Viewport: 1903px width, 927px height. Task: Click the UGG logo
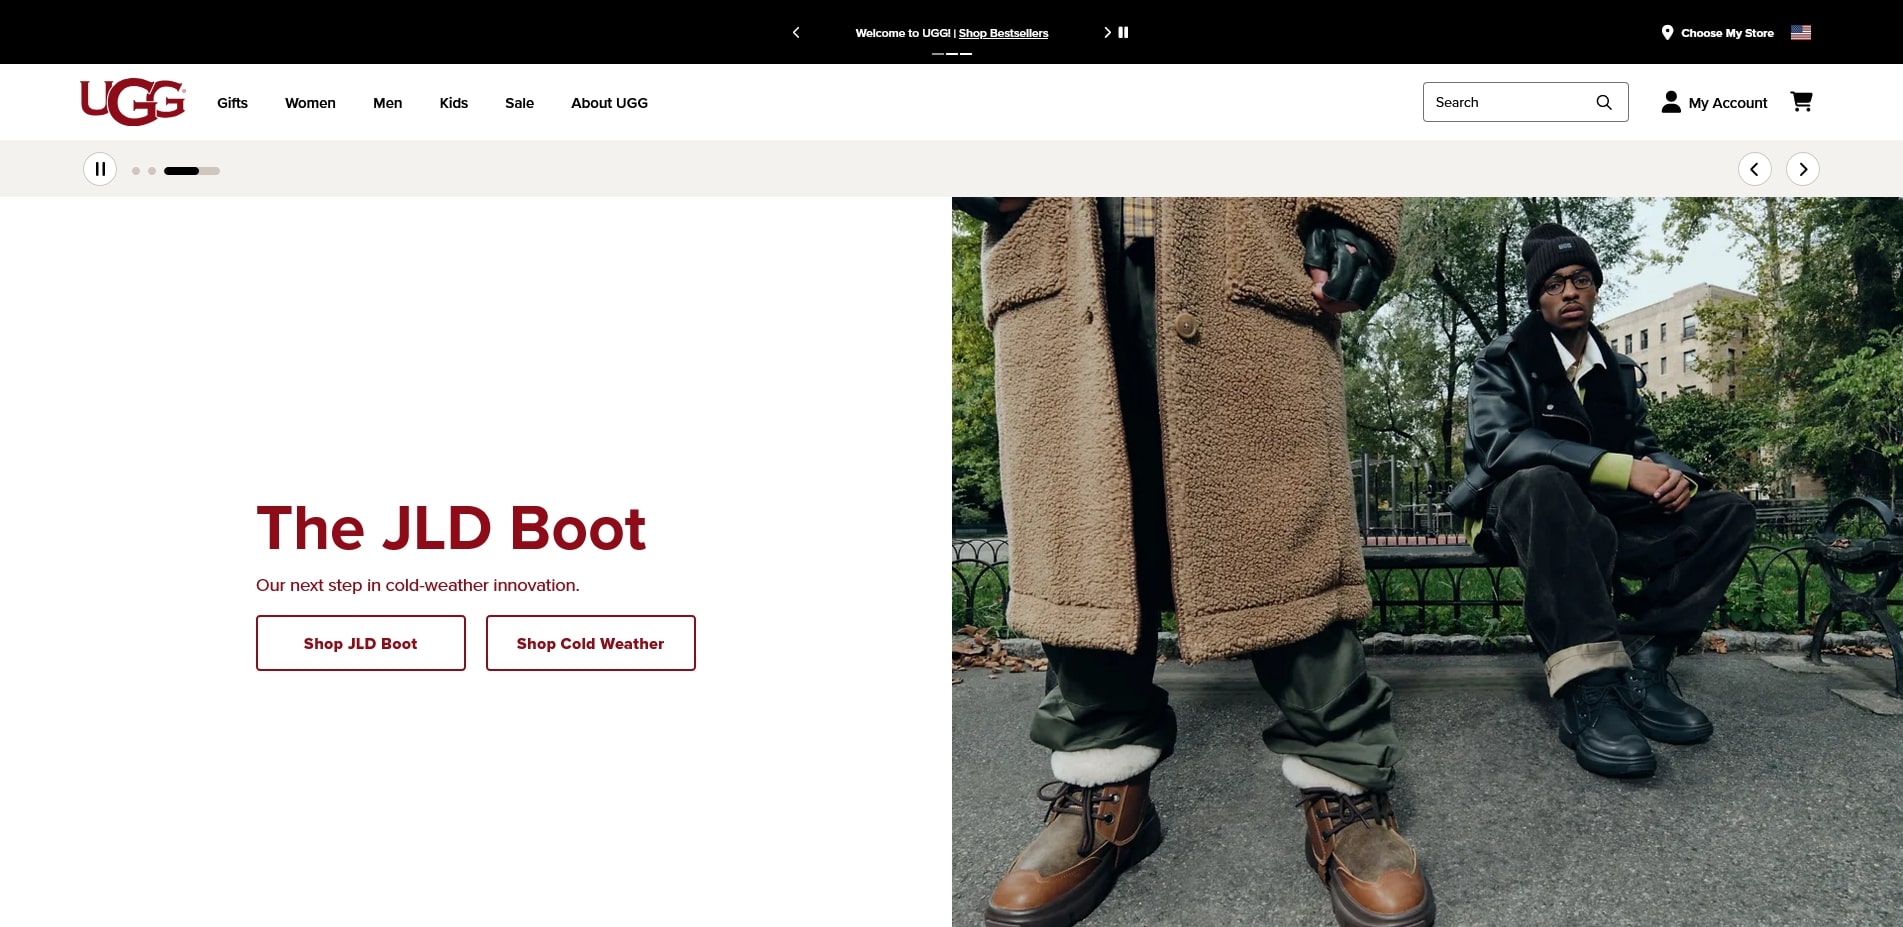[132, 102]
